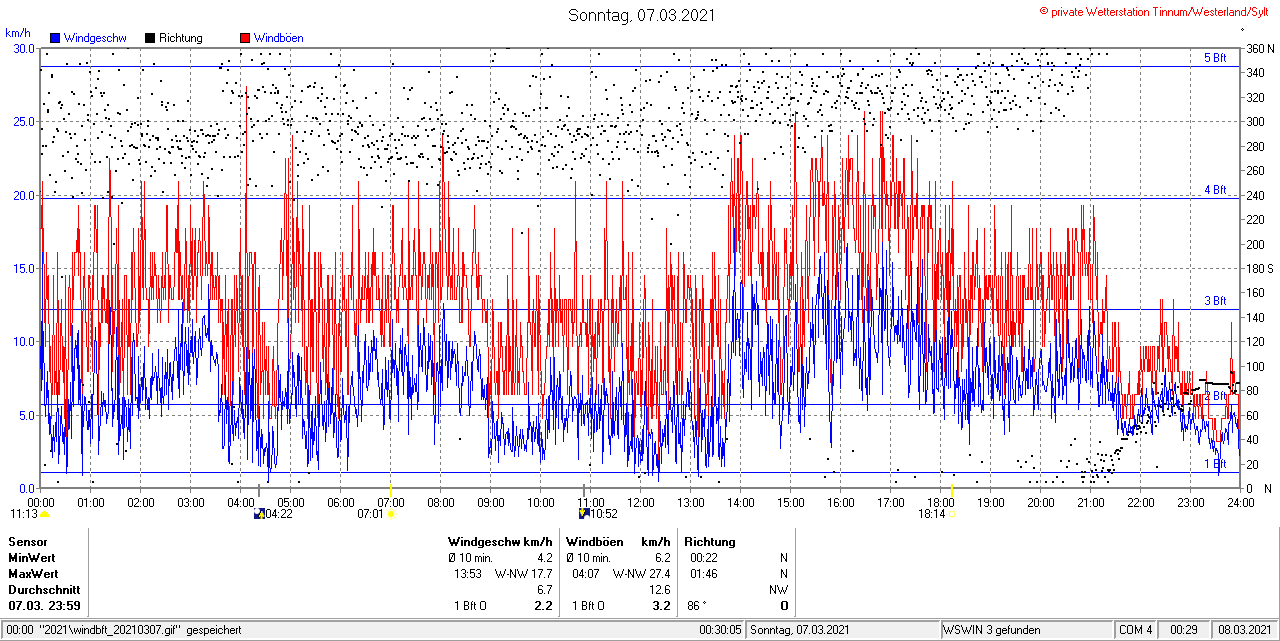Viewport: 1280px width, 641px height.
Task: Click the 24:00 time axis label
Action: click(x=1241, y=502)
